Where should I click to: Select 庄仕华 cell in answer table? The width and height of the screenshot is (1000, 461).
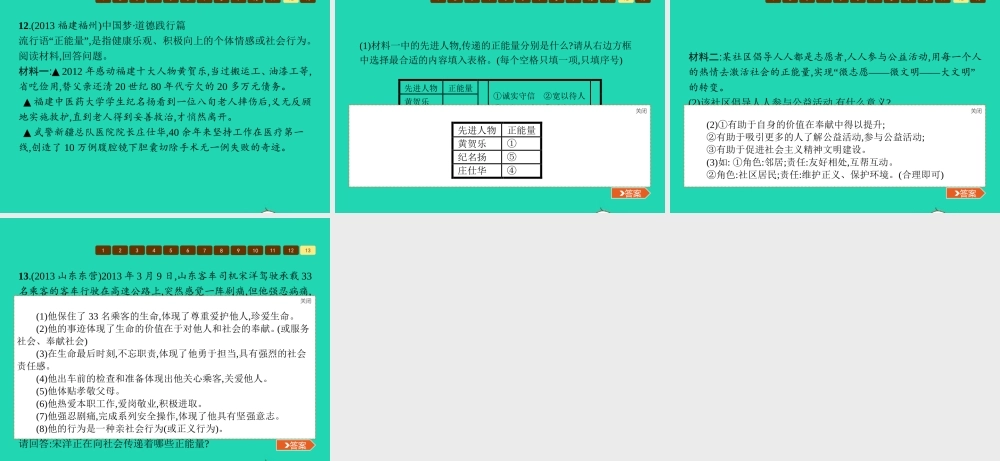click(x=477, y=170)
